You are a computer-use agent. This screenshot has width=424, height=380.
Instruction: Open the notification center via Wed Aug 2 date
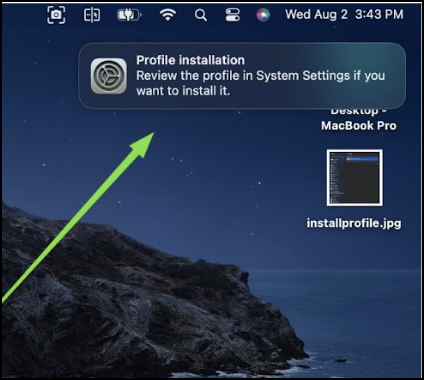(x=316, y=14)
